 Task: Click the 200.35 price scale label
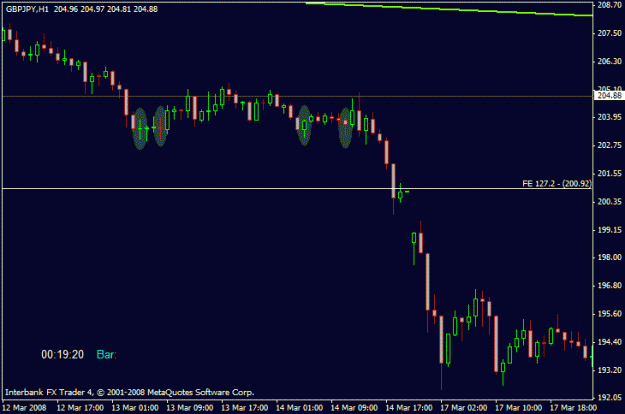pyautogui.click(x=609, y=202)
